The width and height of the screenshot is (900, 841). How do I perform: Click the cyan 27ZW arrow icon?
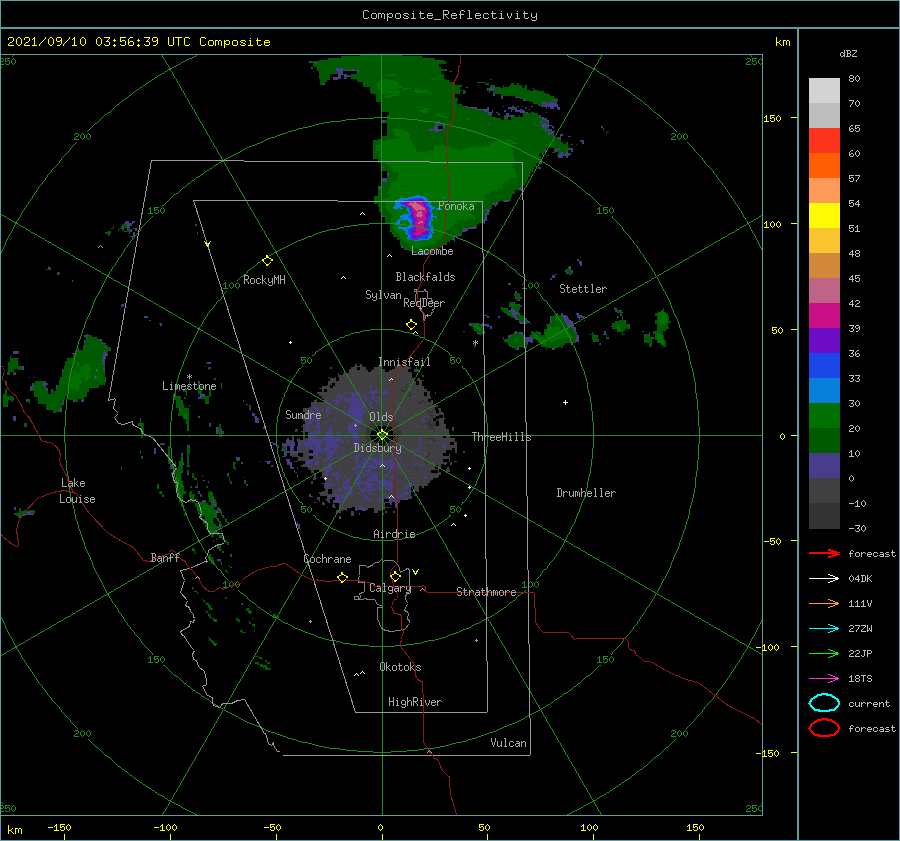824,629
